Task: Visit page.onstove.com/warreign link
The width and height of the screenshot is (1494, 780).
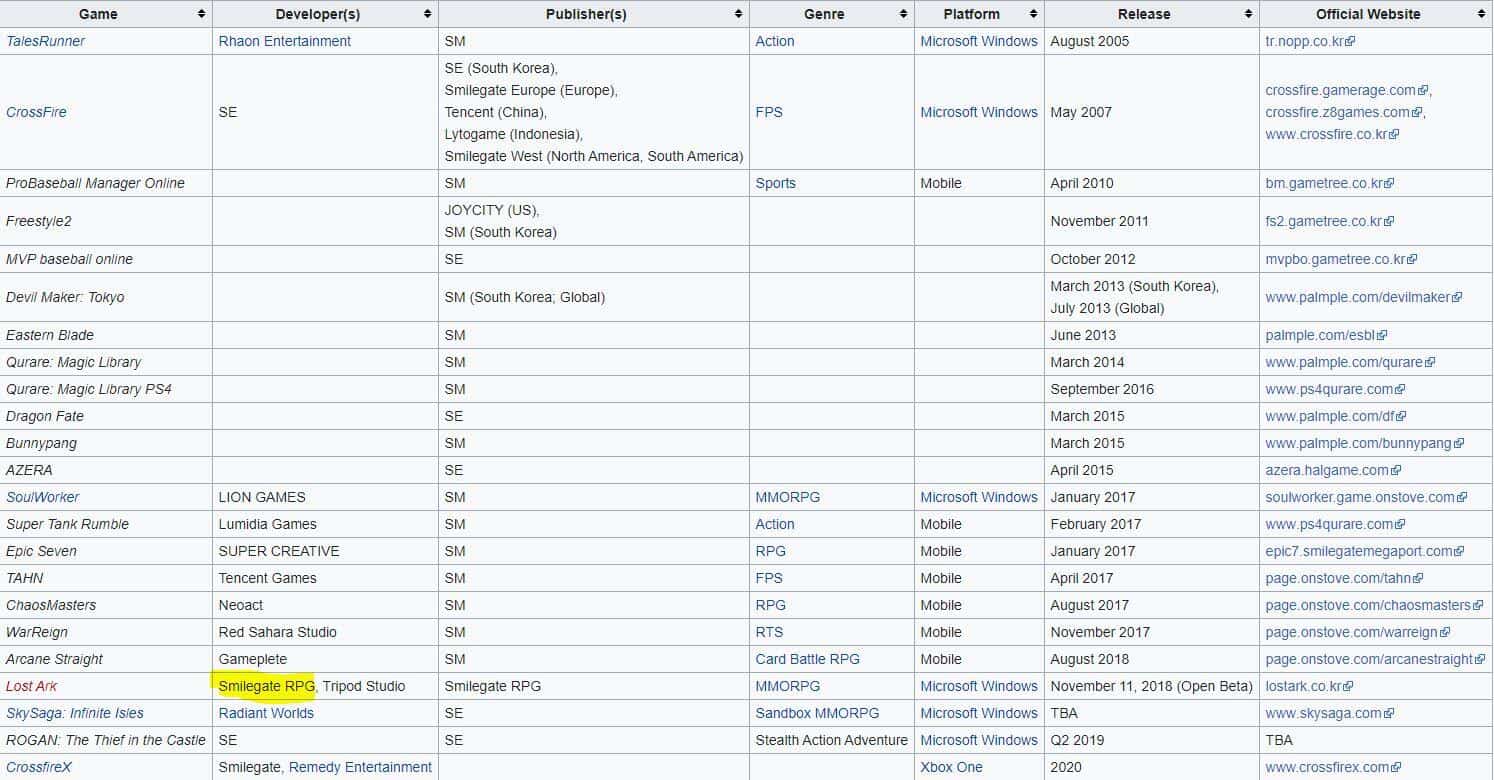Action: tap(1358, 632)
